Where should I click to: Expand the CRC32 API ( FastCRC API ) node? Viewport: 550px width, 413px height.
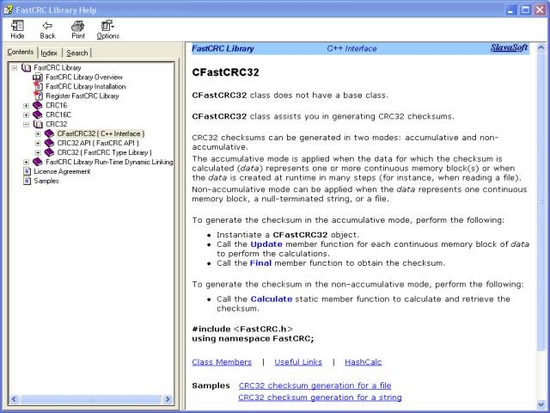click(x=38, y=143)
